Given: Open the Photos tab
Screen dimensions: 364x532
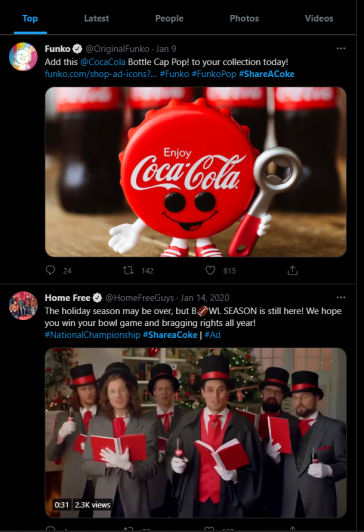Looking at the screenshot, I should [x=244, y=18].
